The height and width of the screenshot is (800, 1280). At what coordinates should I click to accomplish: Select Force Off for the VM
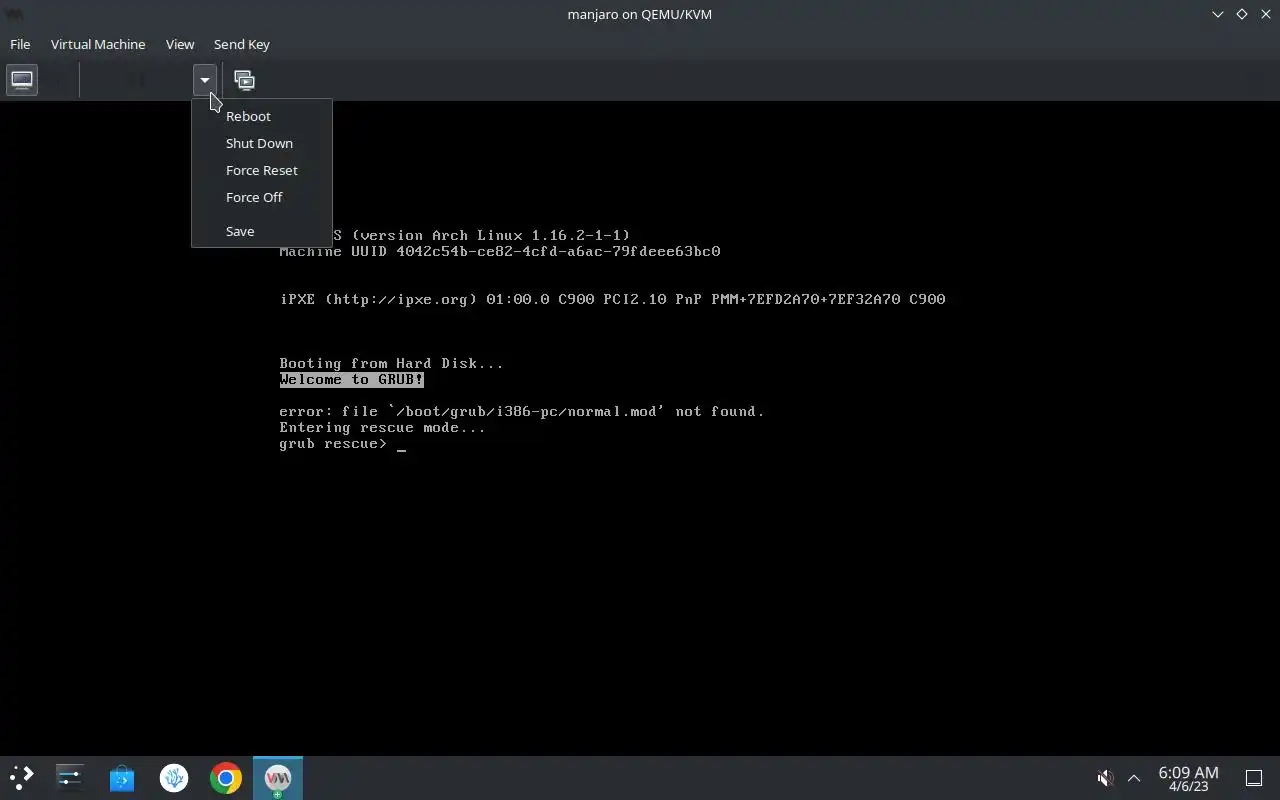(254, 197)
